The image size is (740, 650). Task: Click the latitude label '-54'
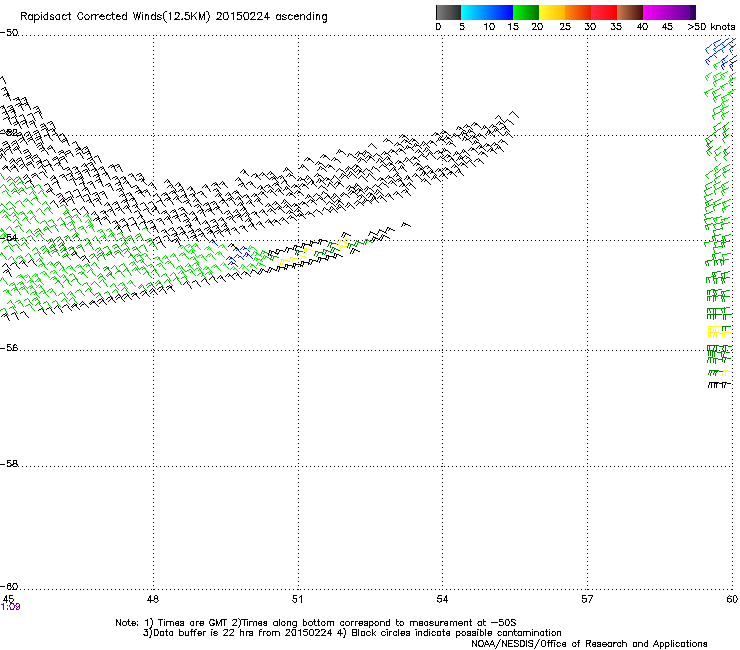pyautogui.click(x=9, y=237)
